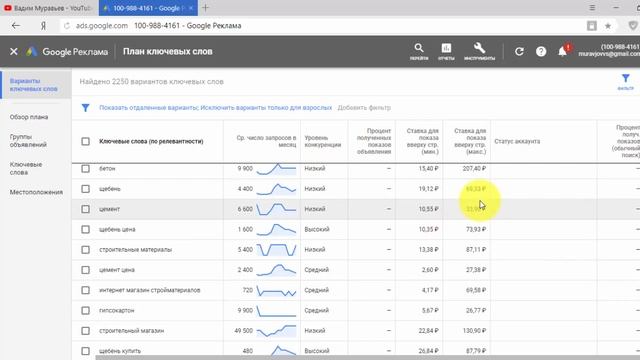Check the box for 'щебень цена' row
Viewport: 640px width, 360px height.
point(85,229)
